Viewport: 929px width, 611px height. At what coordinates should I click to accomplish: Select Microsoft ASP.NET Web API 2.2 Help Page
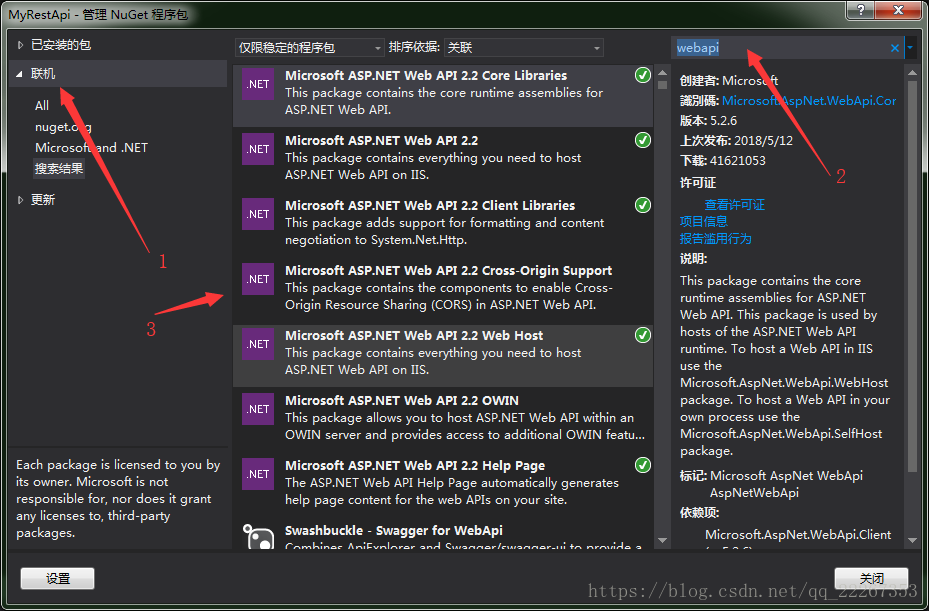(x=443, y=485)
